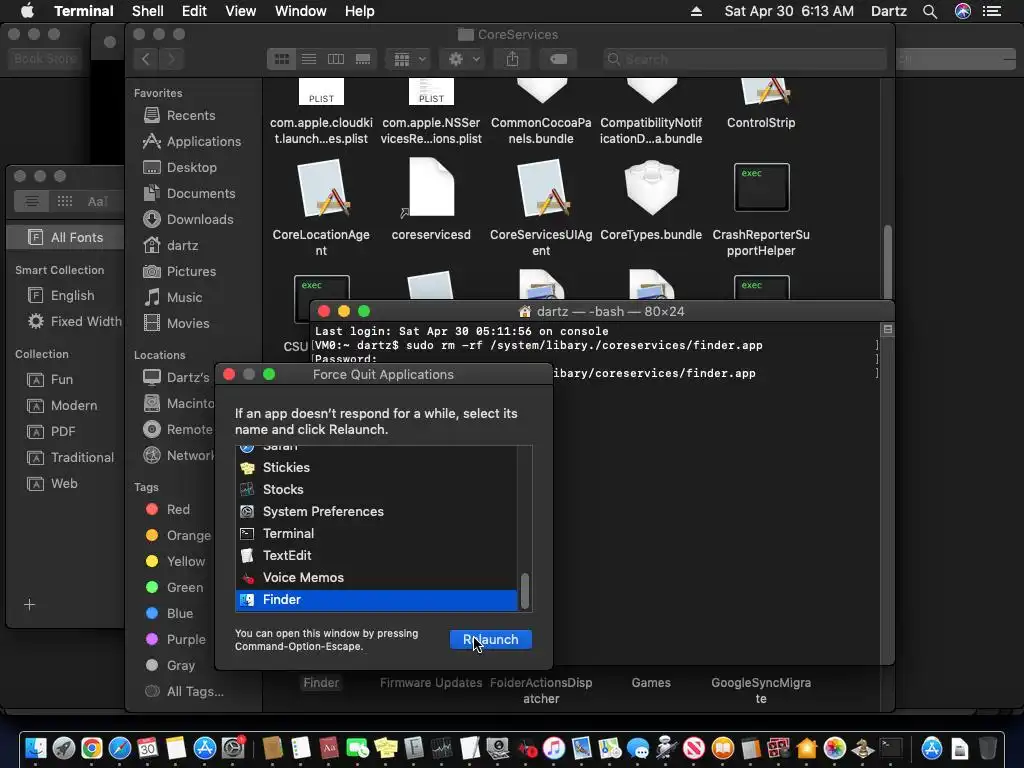This screenshot has height=768, width=1024.
Task: Open the Shell menu
Action: pyautogui.click(x=148, y=11)
